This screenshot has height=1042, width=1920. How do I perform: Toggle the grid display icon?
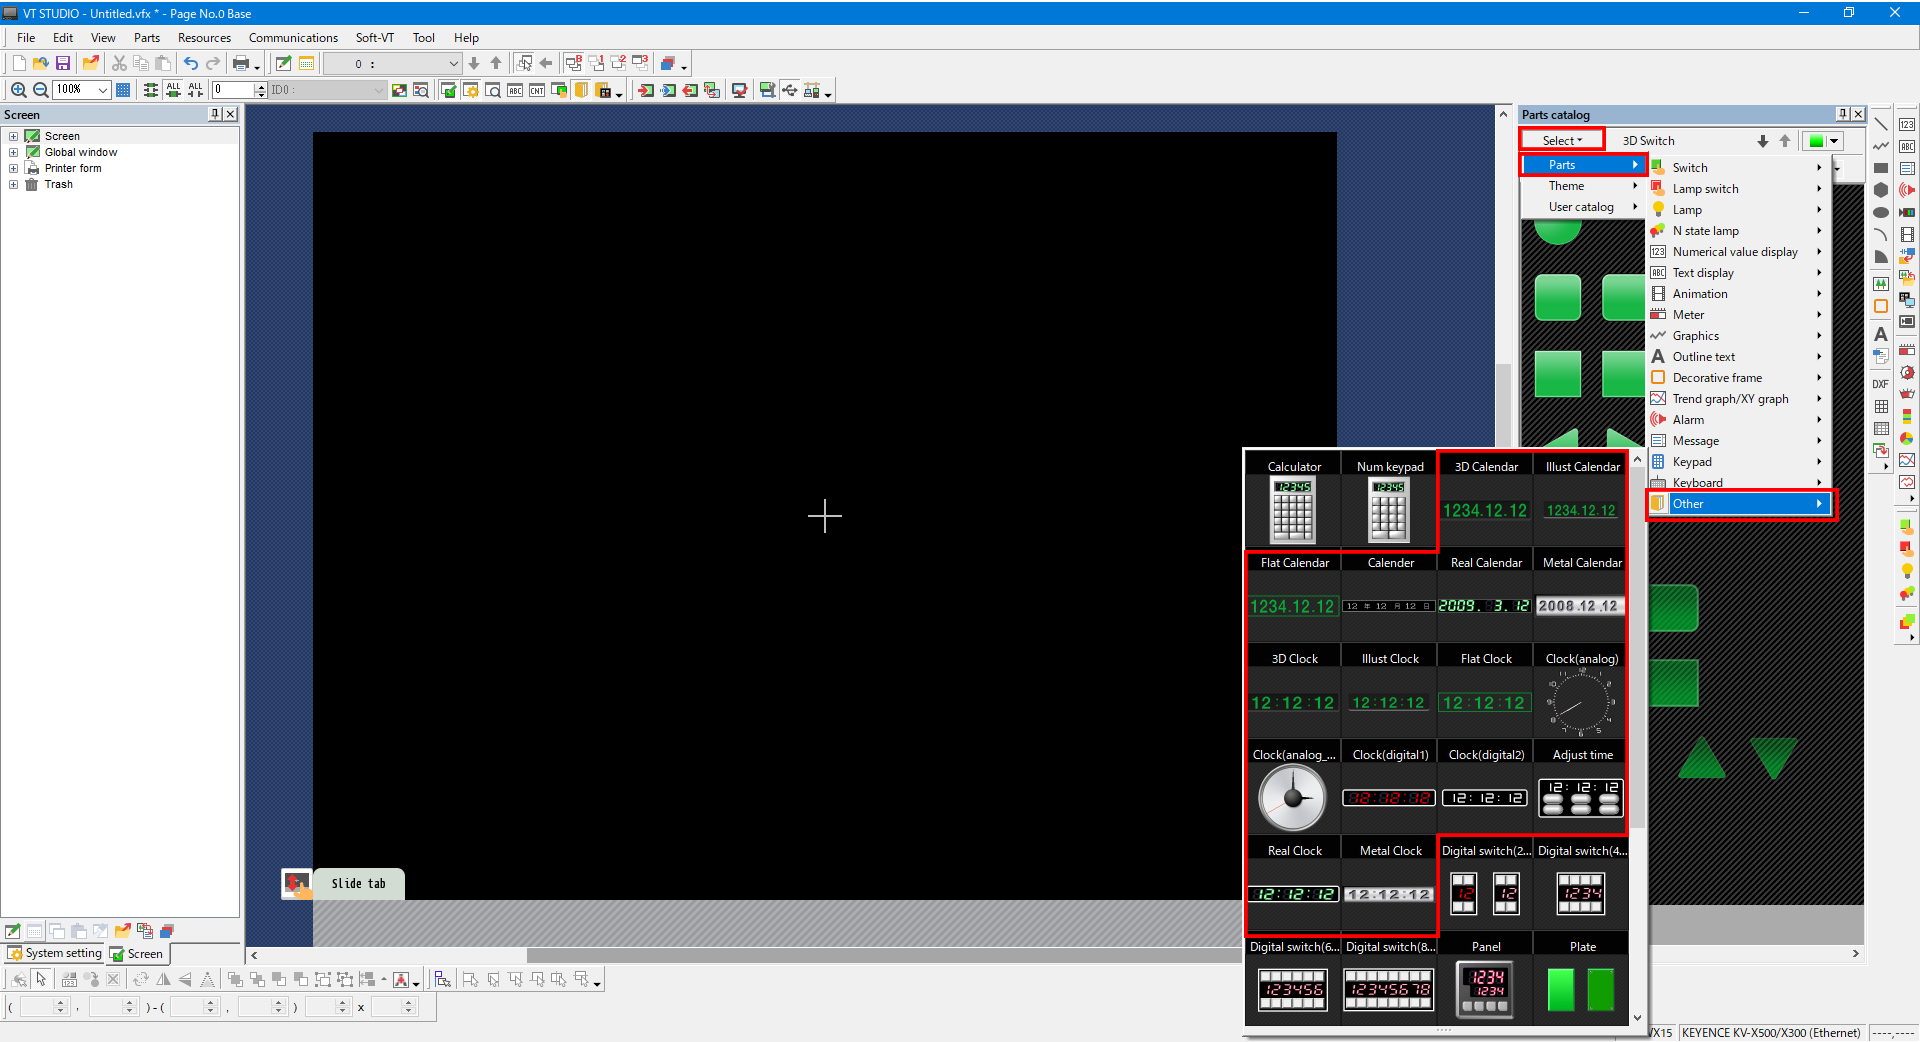(123, 90)
